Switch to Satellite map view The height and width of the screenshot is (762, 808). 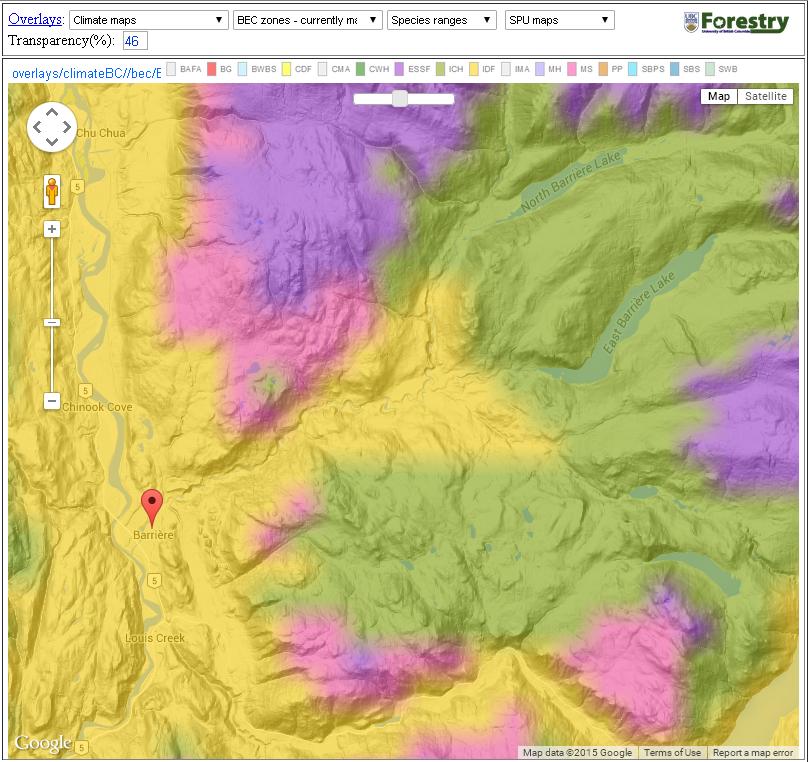tap(765, 96)
